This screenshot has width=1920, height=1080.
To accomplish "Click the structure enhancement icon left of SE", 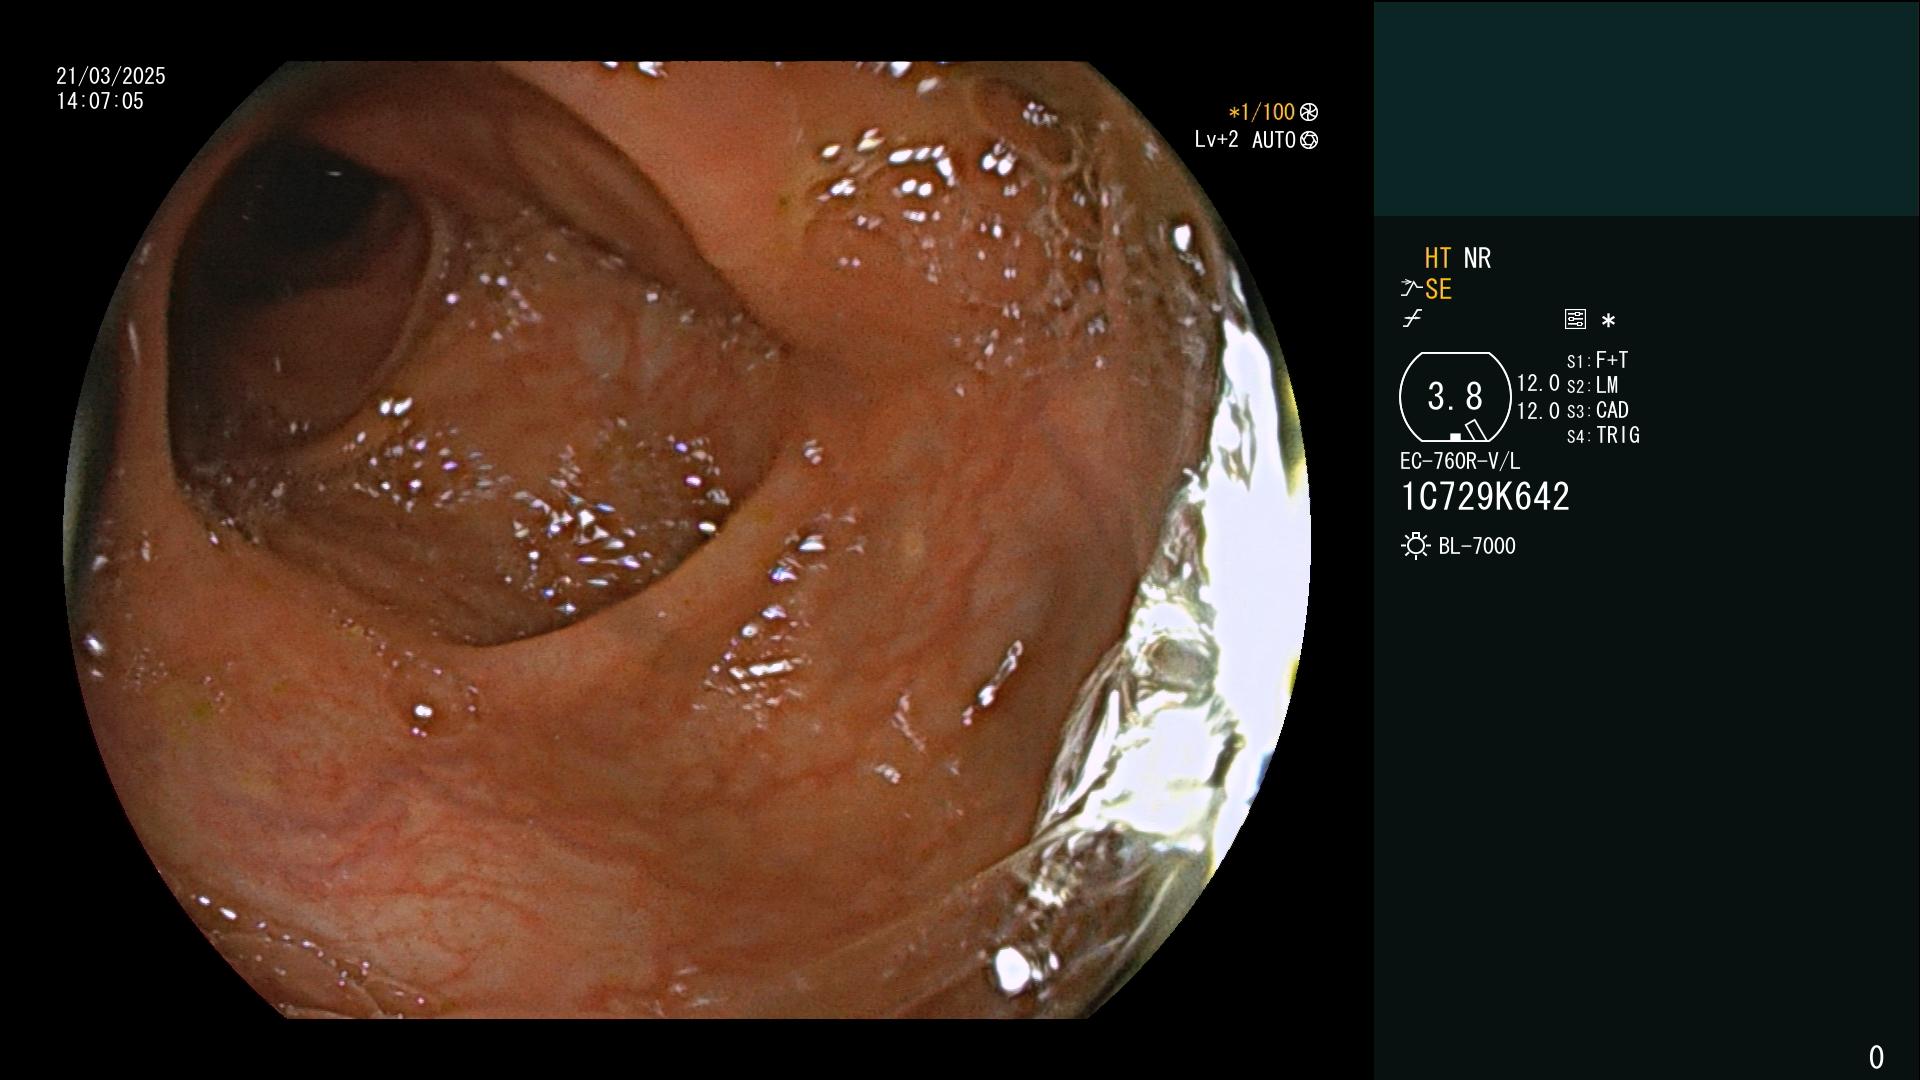I will pos(1411,290).
